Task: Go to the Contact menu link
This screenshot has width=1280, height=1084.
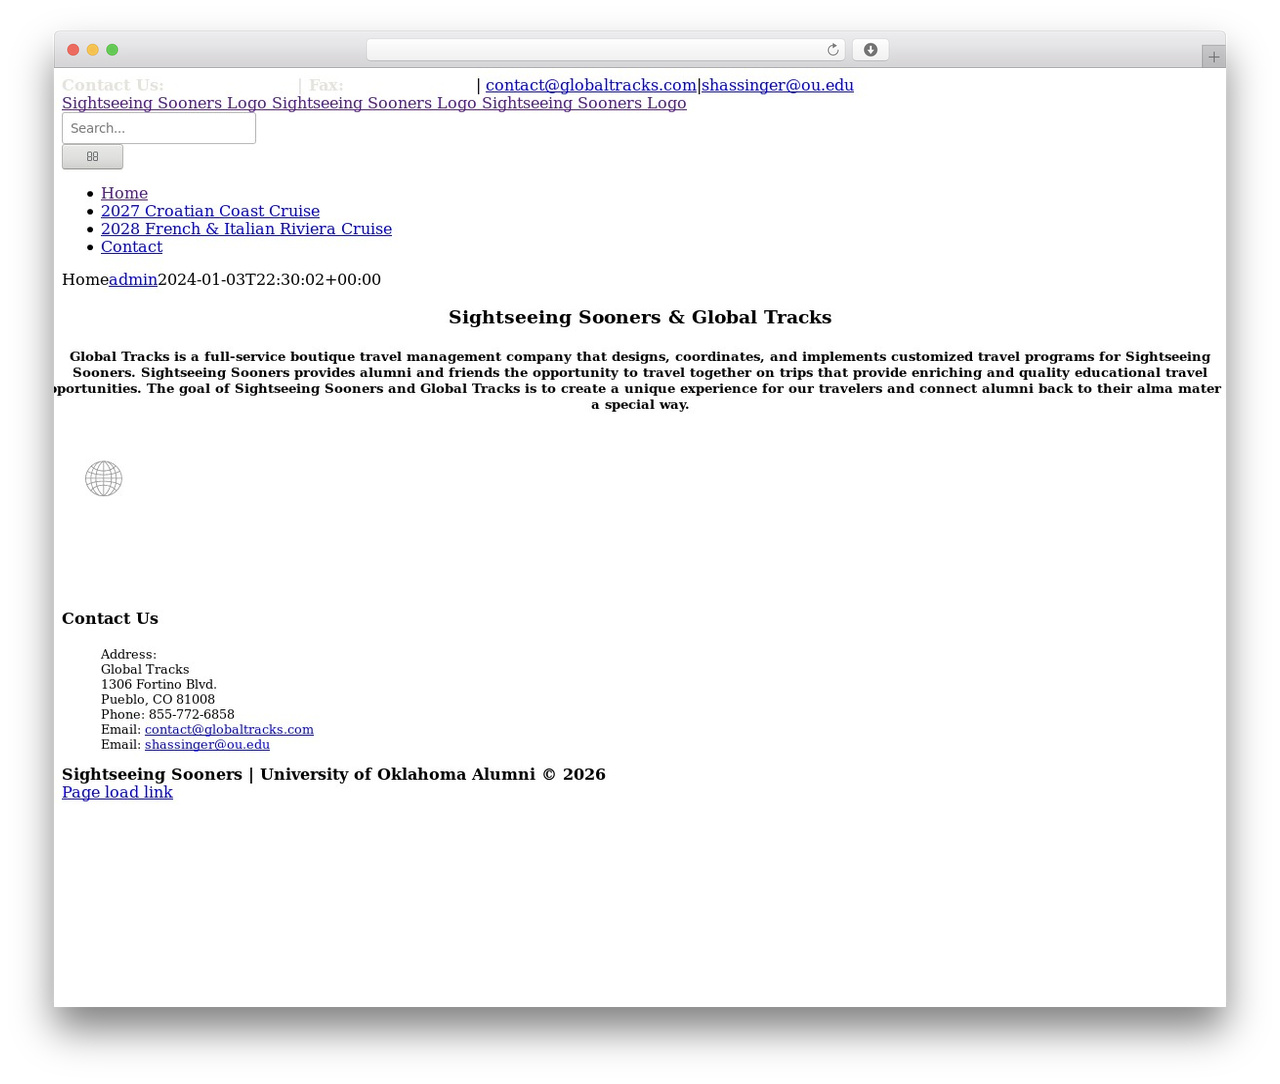Action: [131, 247]
